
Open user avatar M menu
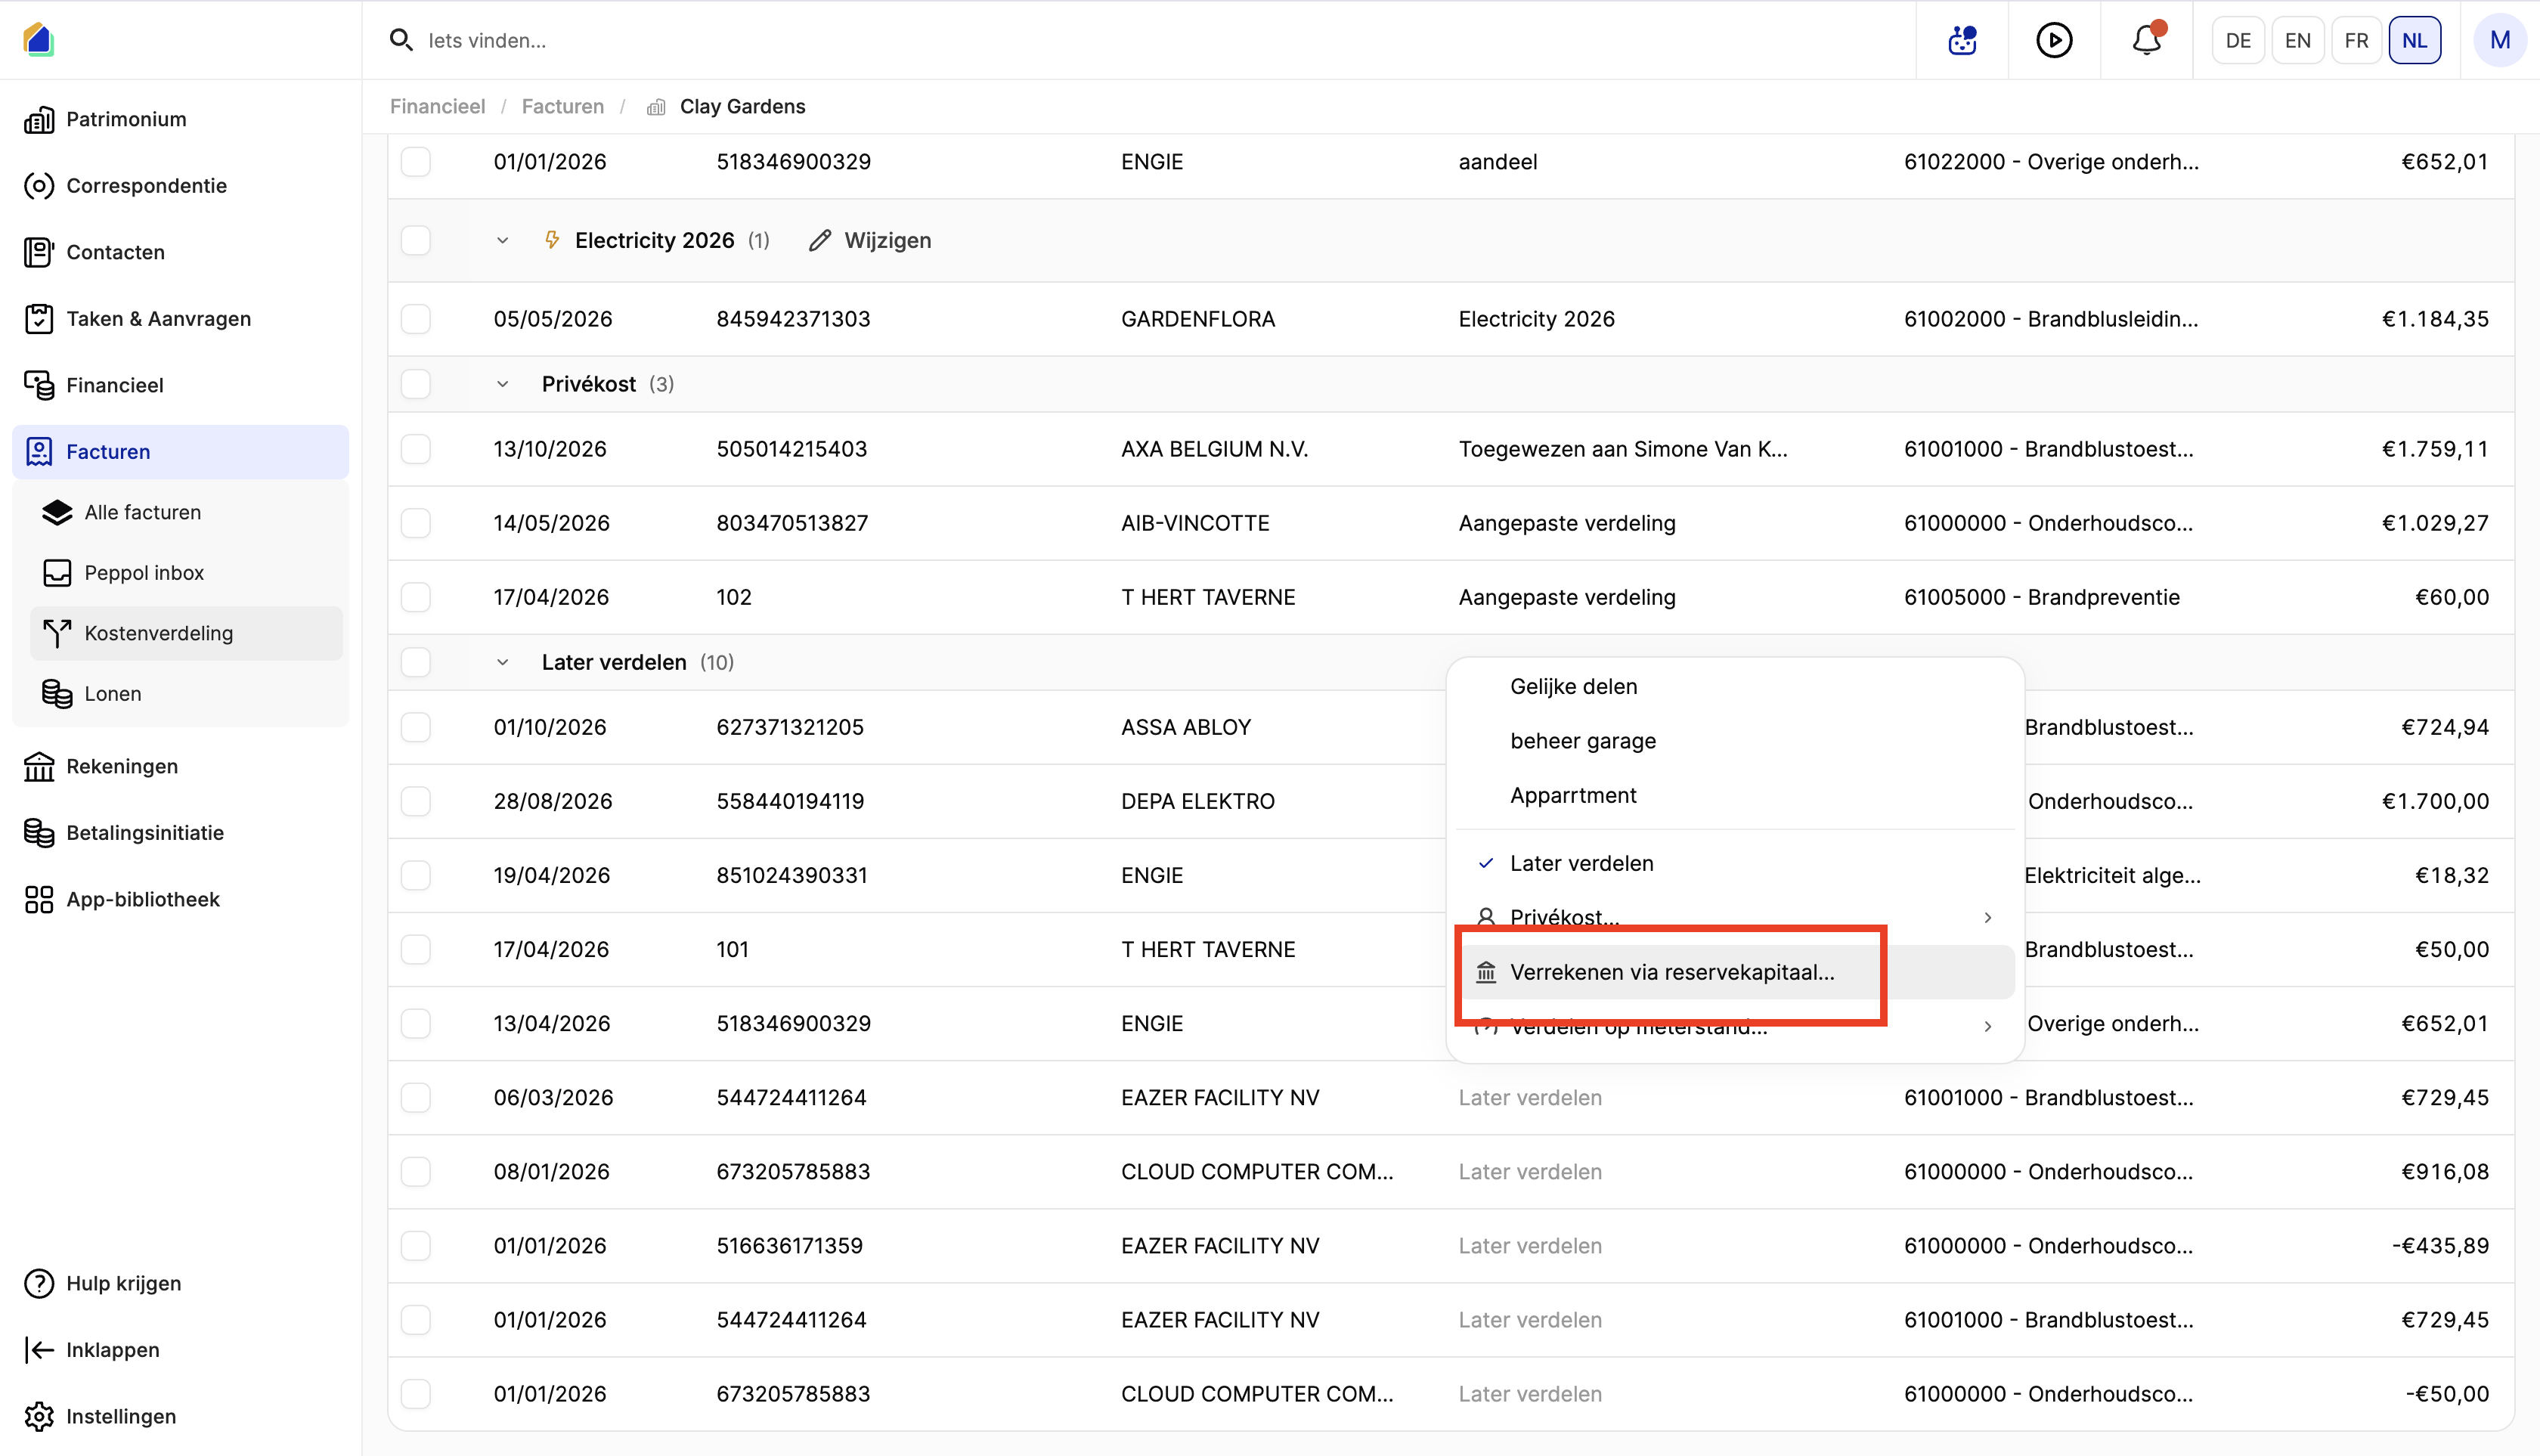pos(2499,40)
